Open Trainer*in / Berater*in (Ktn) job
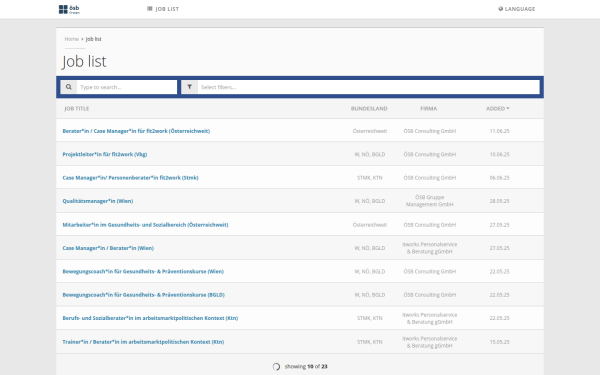Viewport: 600px width, 375px height. pyautogui.click(x=143, y=342)
